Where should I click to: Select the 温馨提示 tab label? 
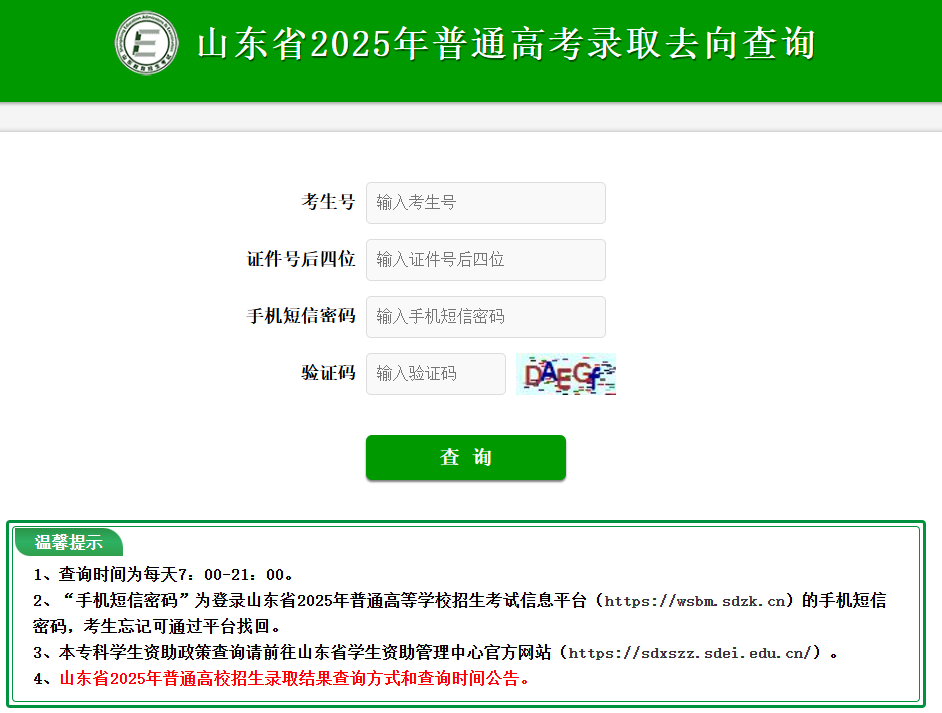pos(68,542)
